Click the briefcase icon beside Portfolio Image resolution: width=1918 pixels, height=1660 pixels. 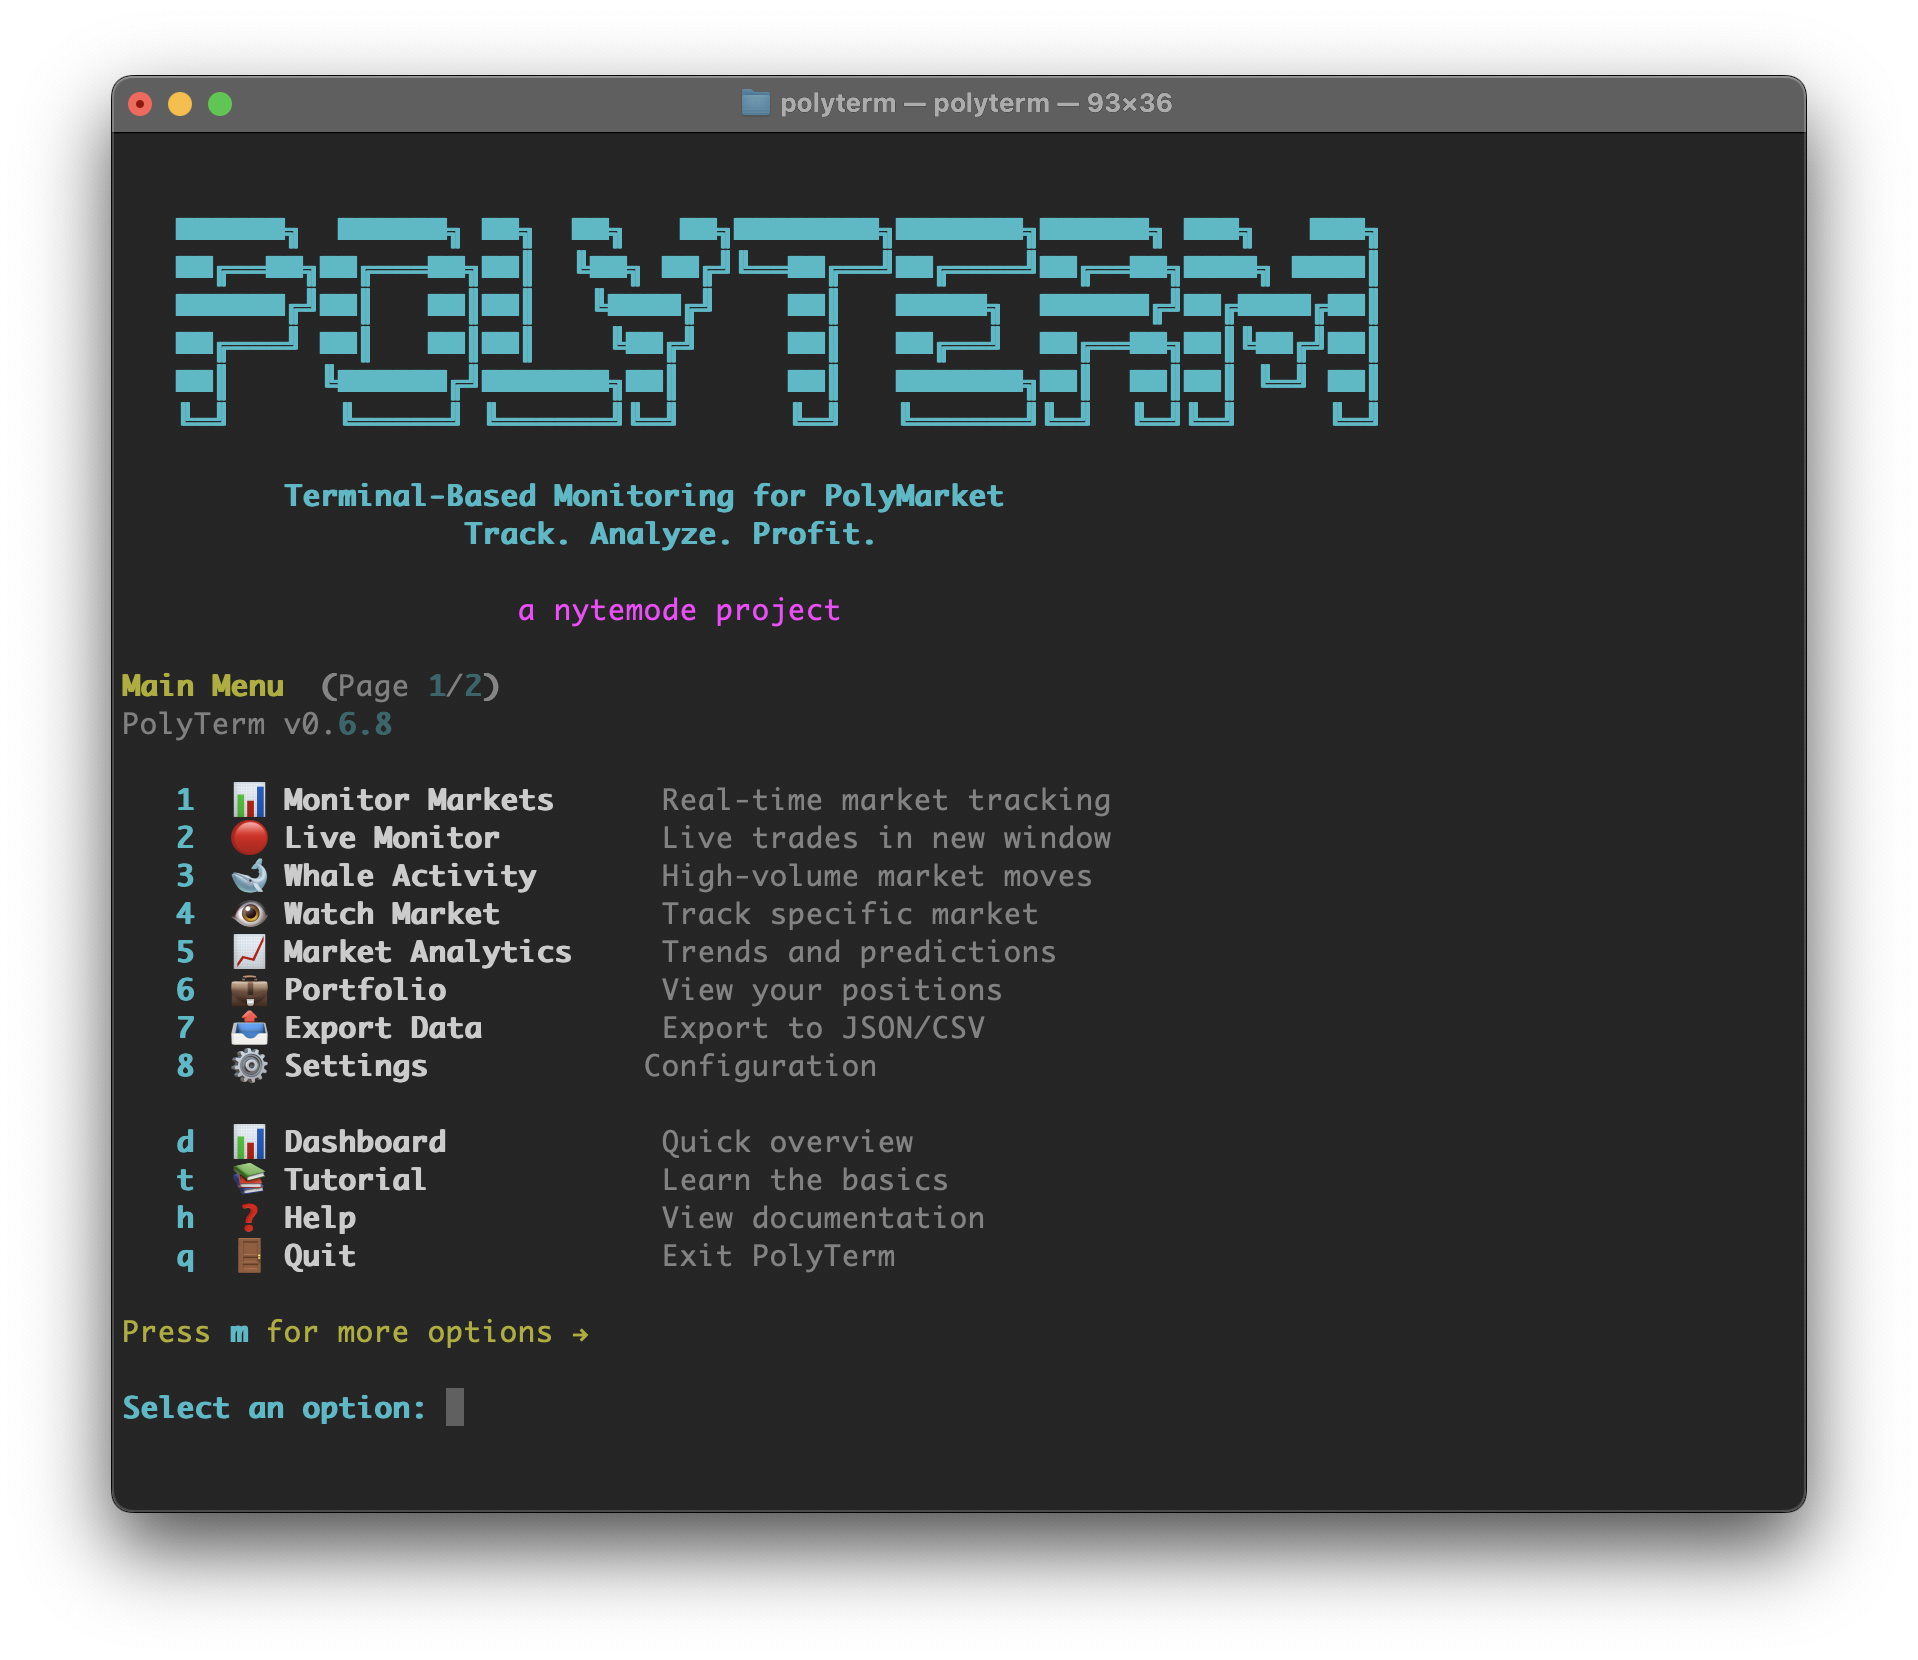(x=249, y=990)
